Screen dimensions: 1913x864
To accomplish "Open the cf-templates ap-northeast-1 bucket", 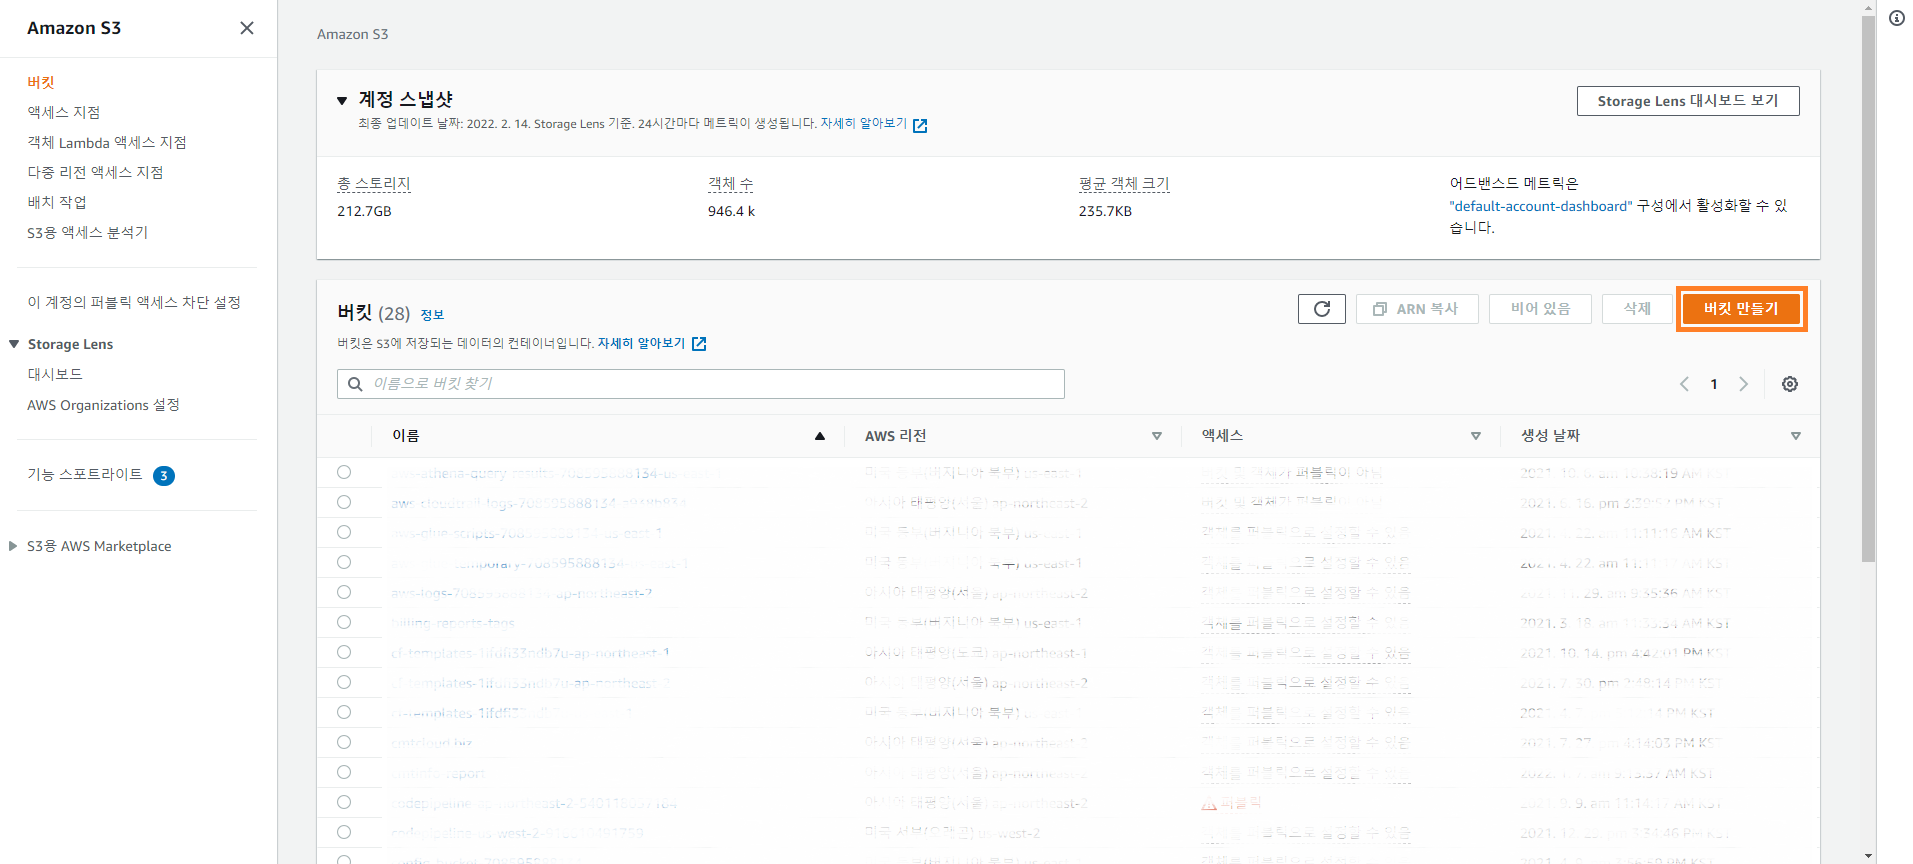I will coord(530,653).
